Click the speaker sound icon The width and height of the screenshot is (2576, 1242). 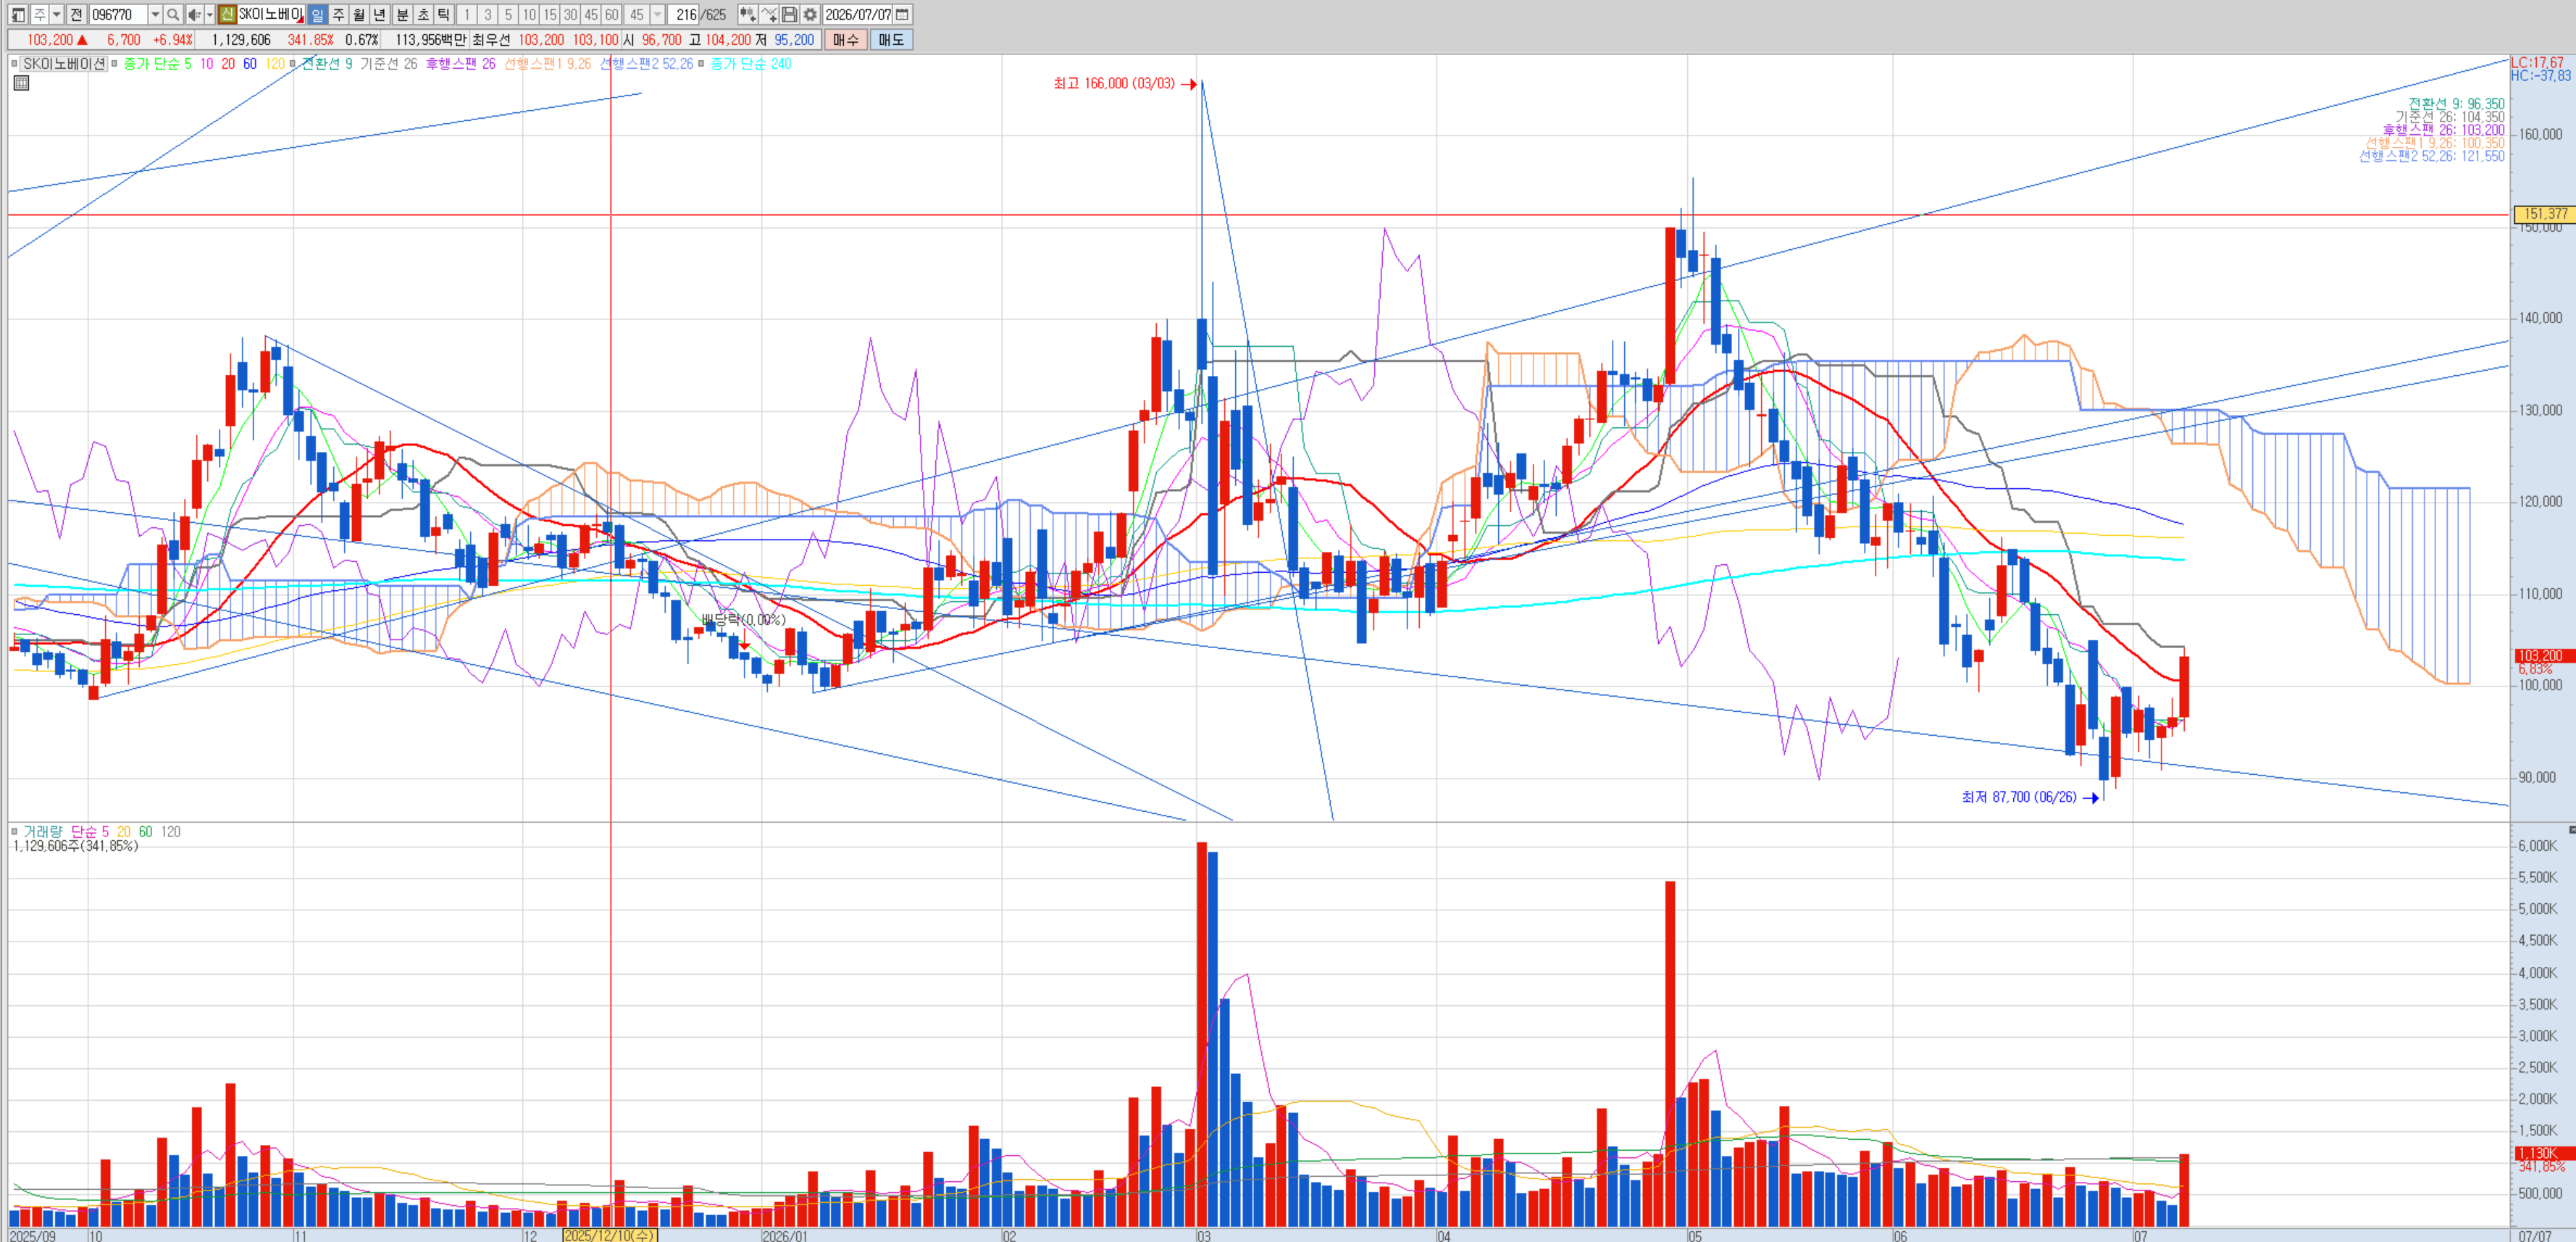click(194, 14)
